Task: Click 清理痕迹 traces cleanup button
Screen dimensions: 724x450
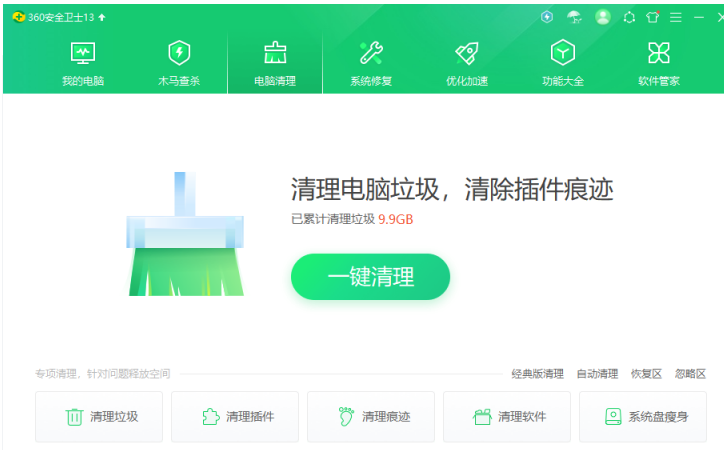Action: [x=373, y=417]
